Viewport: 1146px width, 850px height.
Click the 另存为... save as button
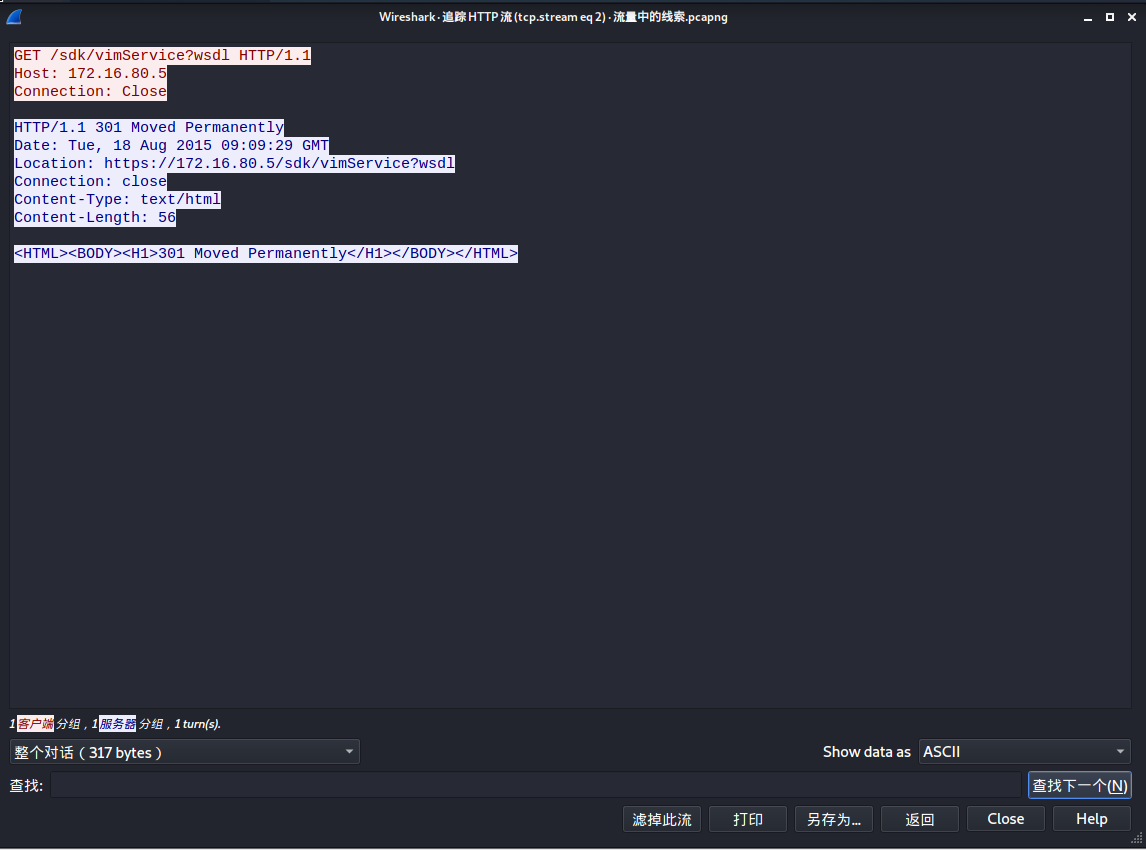pos(834,819)
